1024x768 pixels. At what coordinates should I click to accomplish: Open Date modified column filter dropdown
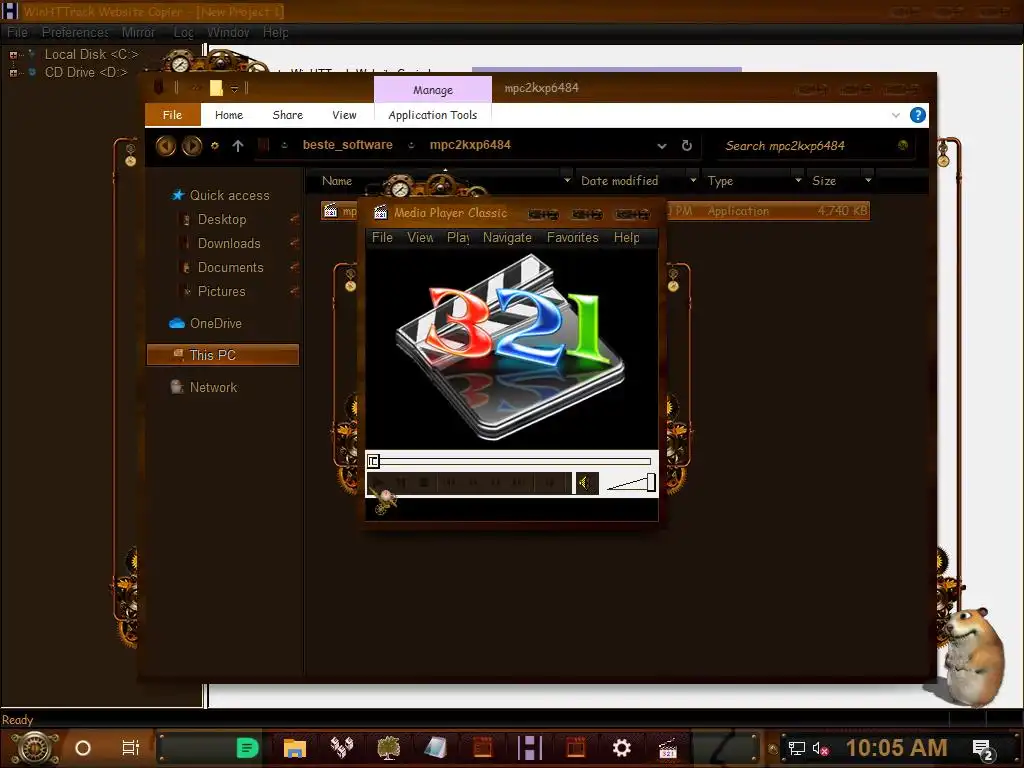(693, 180)
